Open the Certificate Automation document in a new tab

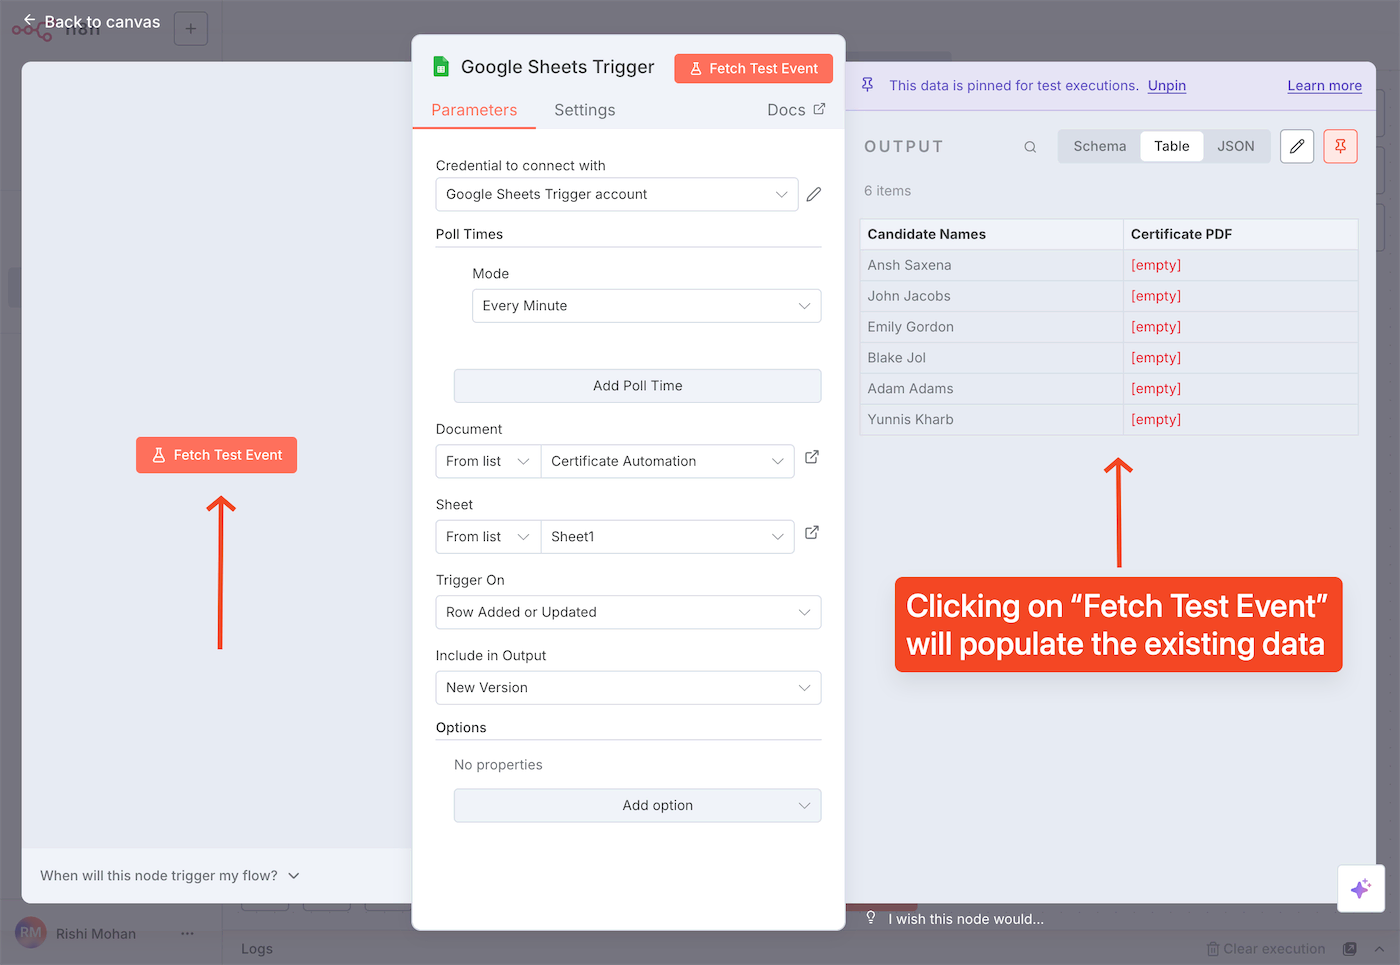coord(812,457)
